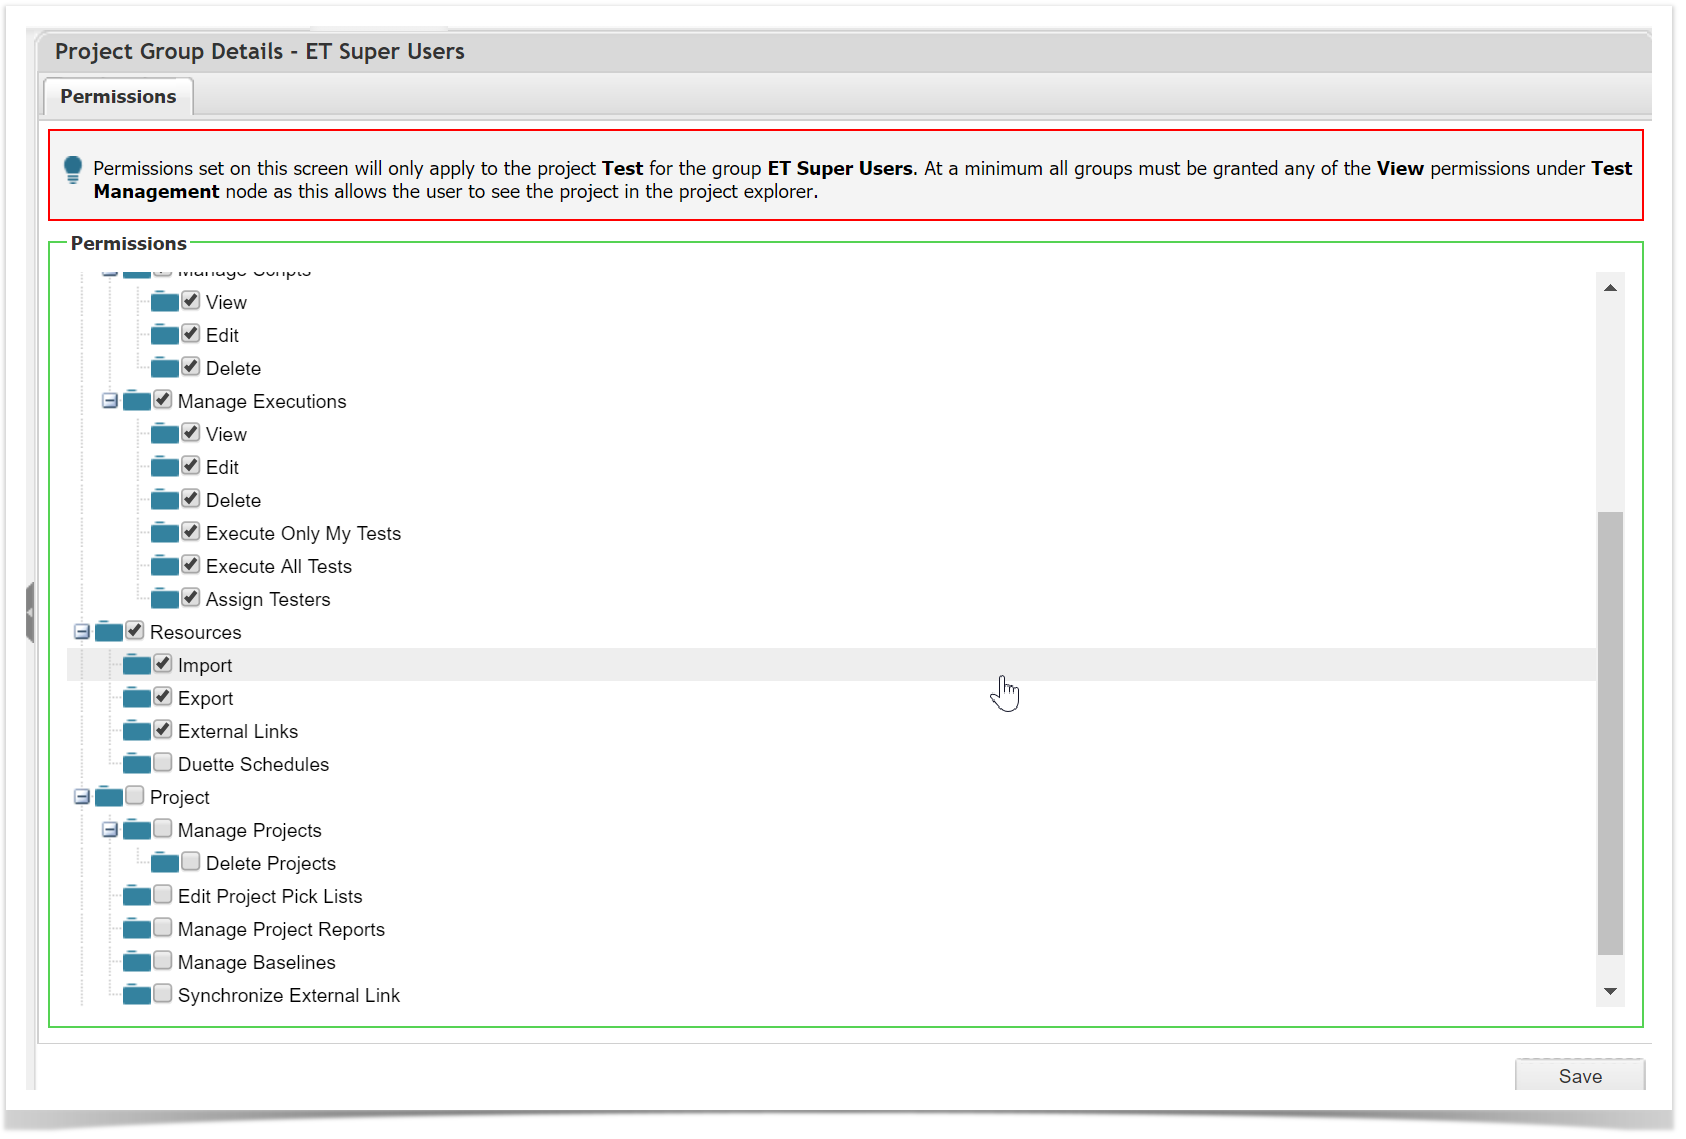The width and height of the screenshot is (1686, 1139).
Task: Click the folder icon beside Synchronize External Link
Action: coord(137,996)
